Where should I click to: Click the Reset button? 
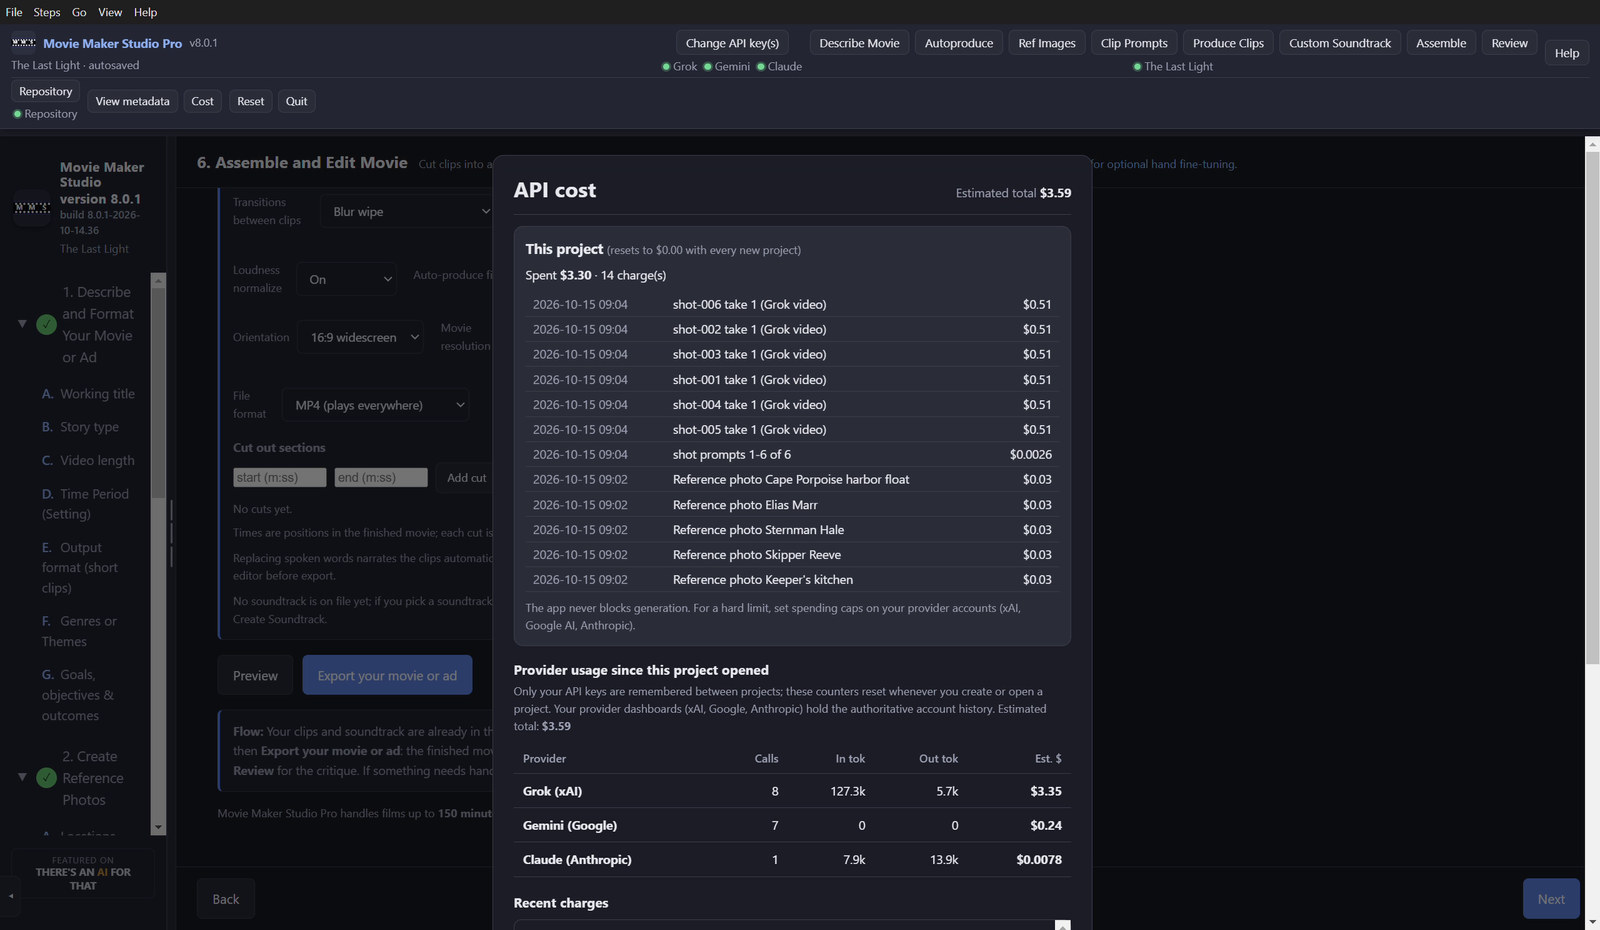251,101
